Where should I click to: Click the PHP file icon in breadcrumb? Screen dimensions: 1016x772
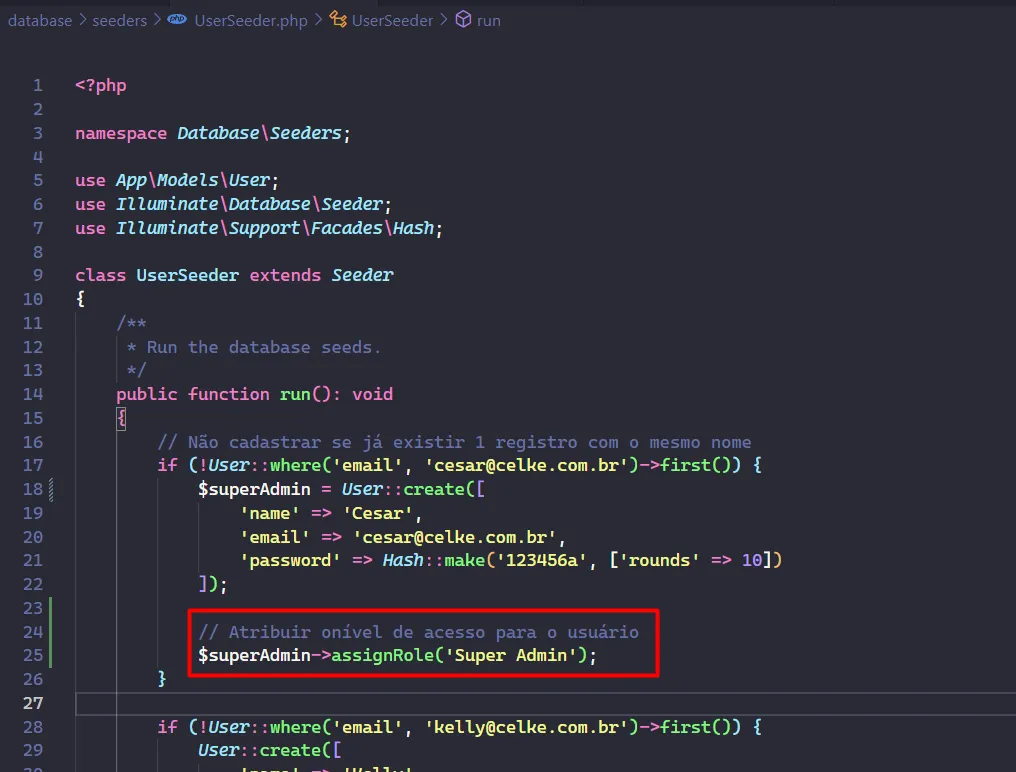click(x=177, y=20)
